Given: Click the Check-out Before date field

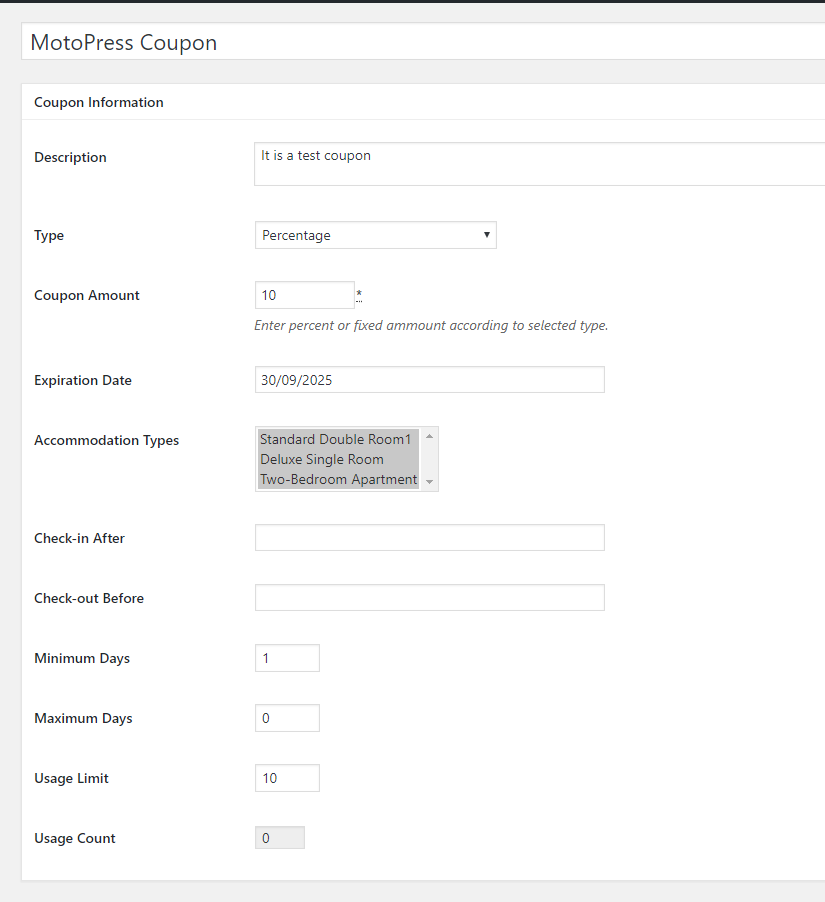Looking at the screenshot, I should pos(430,597).
